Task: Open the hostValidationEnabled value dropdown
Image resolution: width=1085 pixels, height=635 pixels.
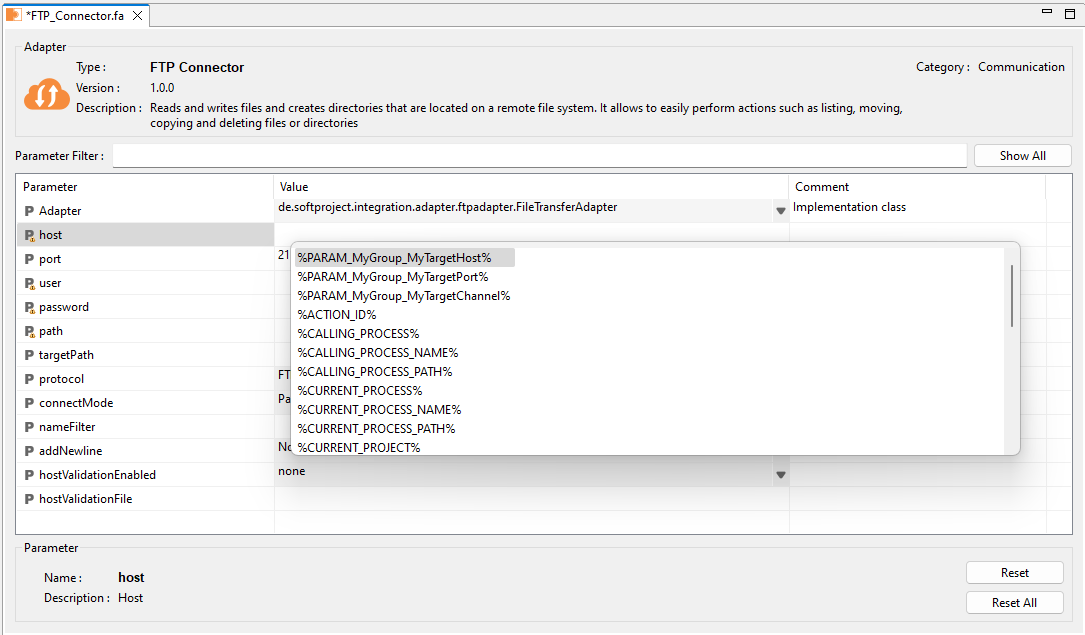Action: tap(780, 474)
